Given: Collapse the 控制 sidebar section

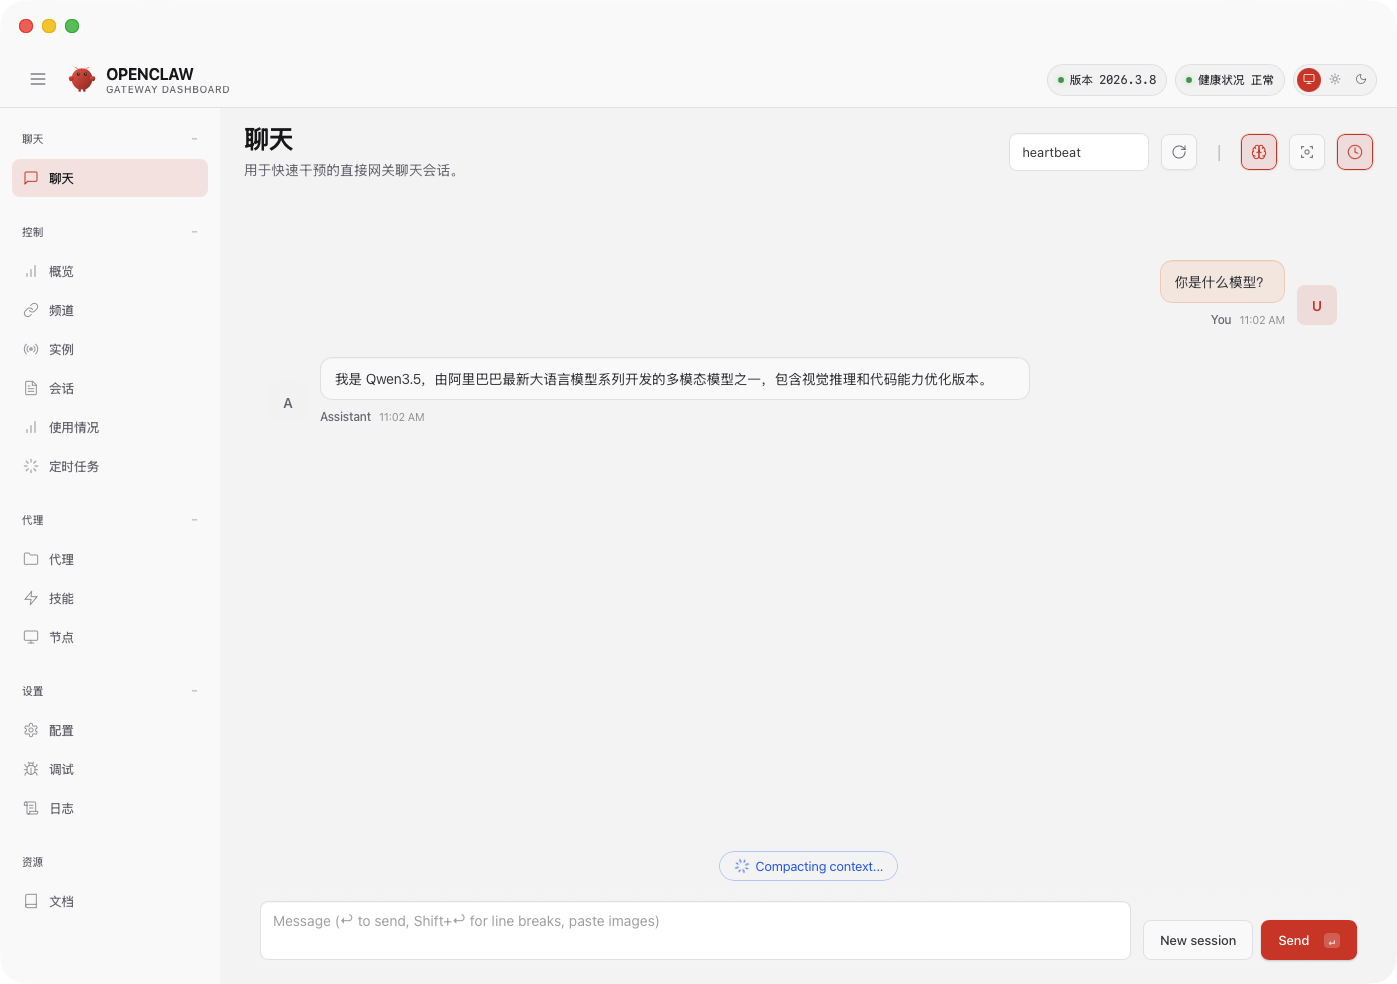Looking at the screenshot, I should pos(194,232).
